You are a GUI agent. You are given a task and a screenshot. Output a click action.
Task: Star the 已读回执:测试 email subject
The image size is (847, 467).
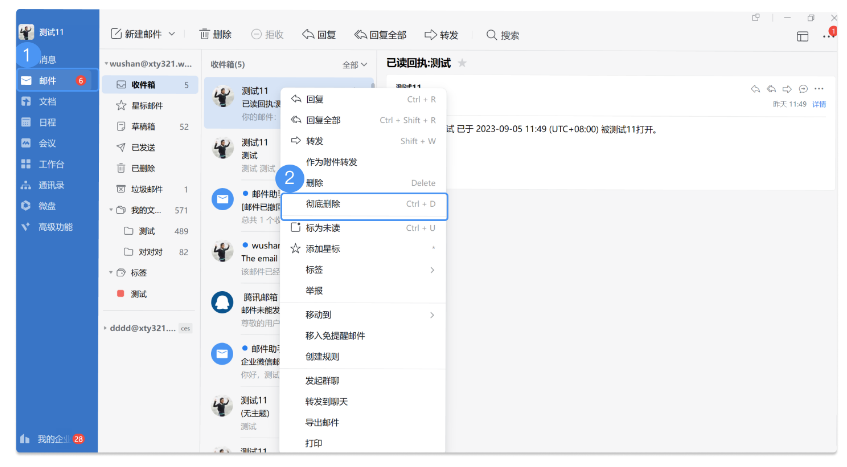point(462,63)
